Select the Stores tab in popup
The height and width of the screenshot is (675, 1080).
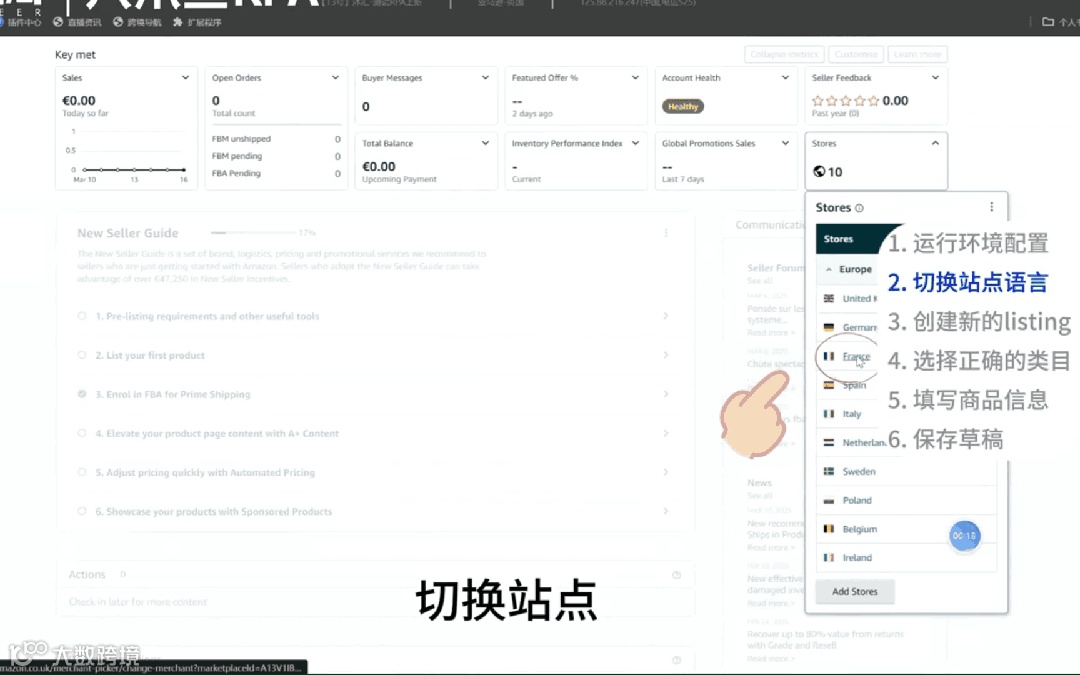[x=838, y=239]
